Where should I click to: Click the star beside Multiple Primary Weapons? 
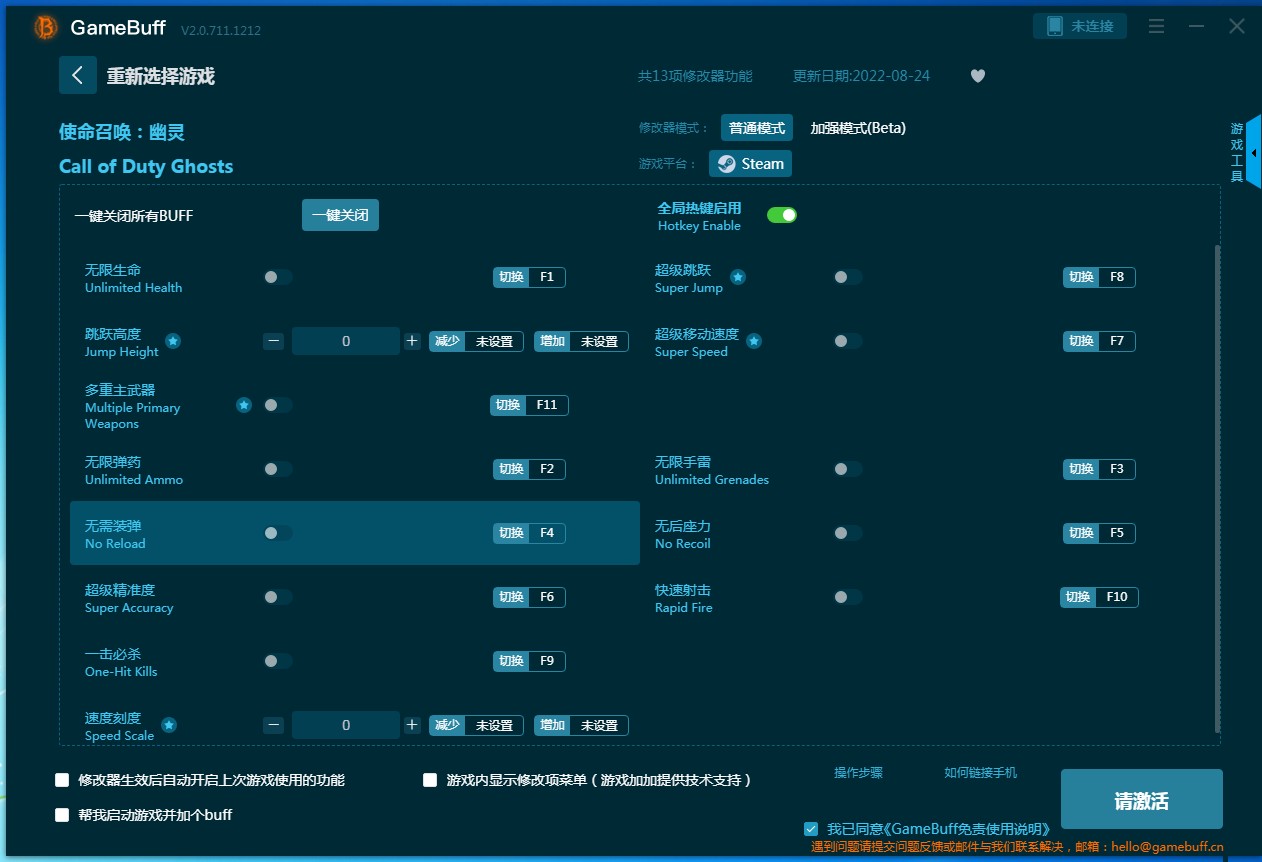tap(244, 405)
